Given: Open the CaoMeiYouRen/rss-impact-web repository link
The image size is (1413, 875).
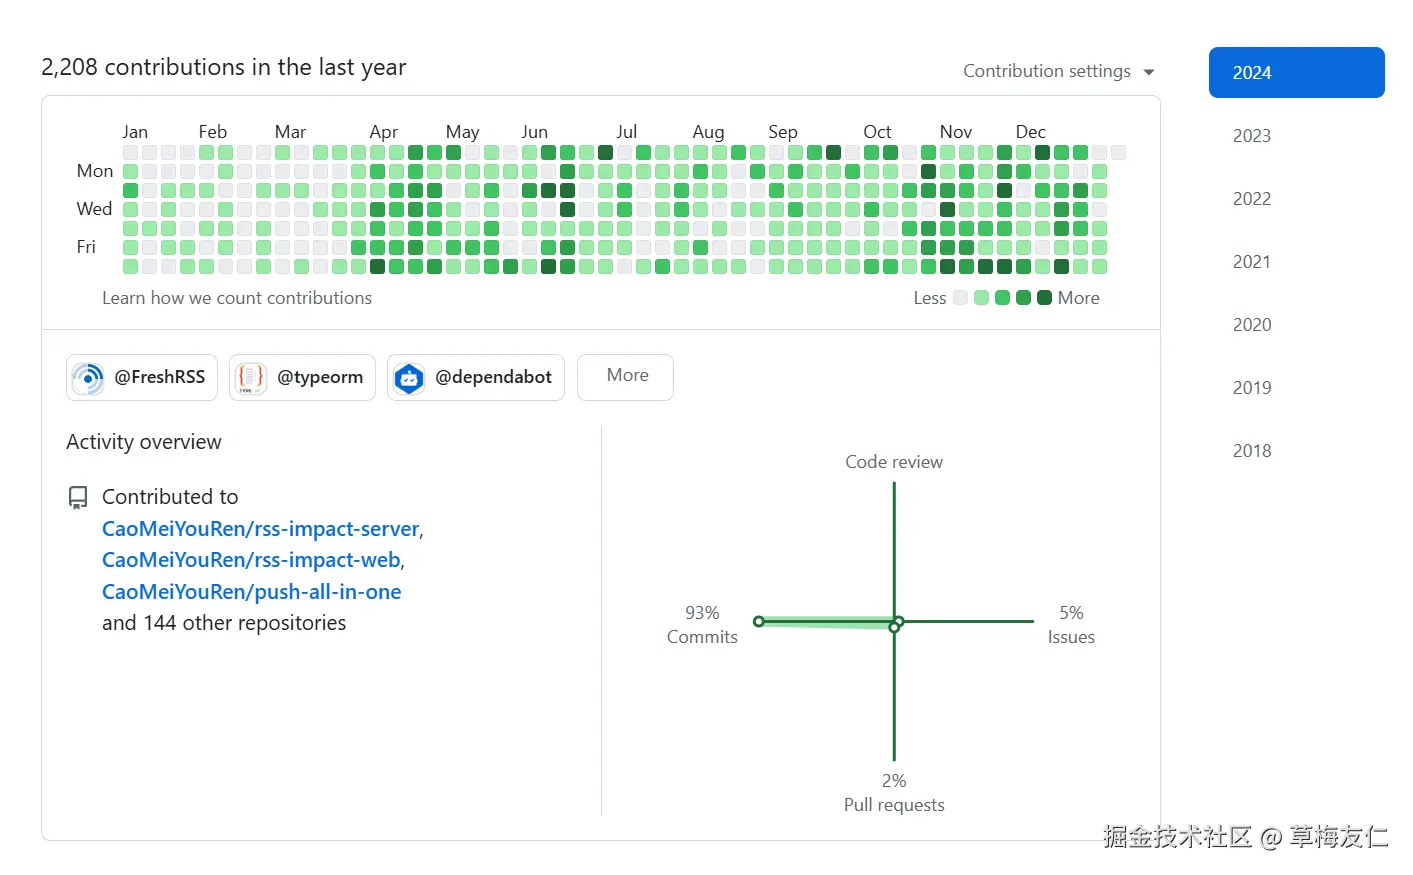Looking at the screenshot, I should (x=251, y=560).
